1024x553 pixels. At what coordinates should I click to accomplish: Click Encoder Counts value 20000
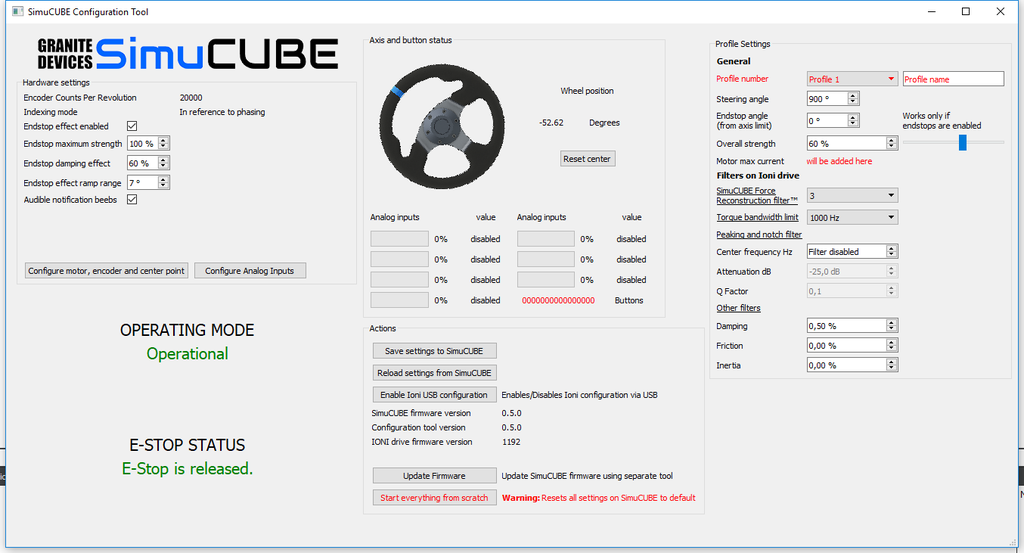coord(191,98)
